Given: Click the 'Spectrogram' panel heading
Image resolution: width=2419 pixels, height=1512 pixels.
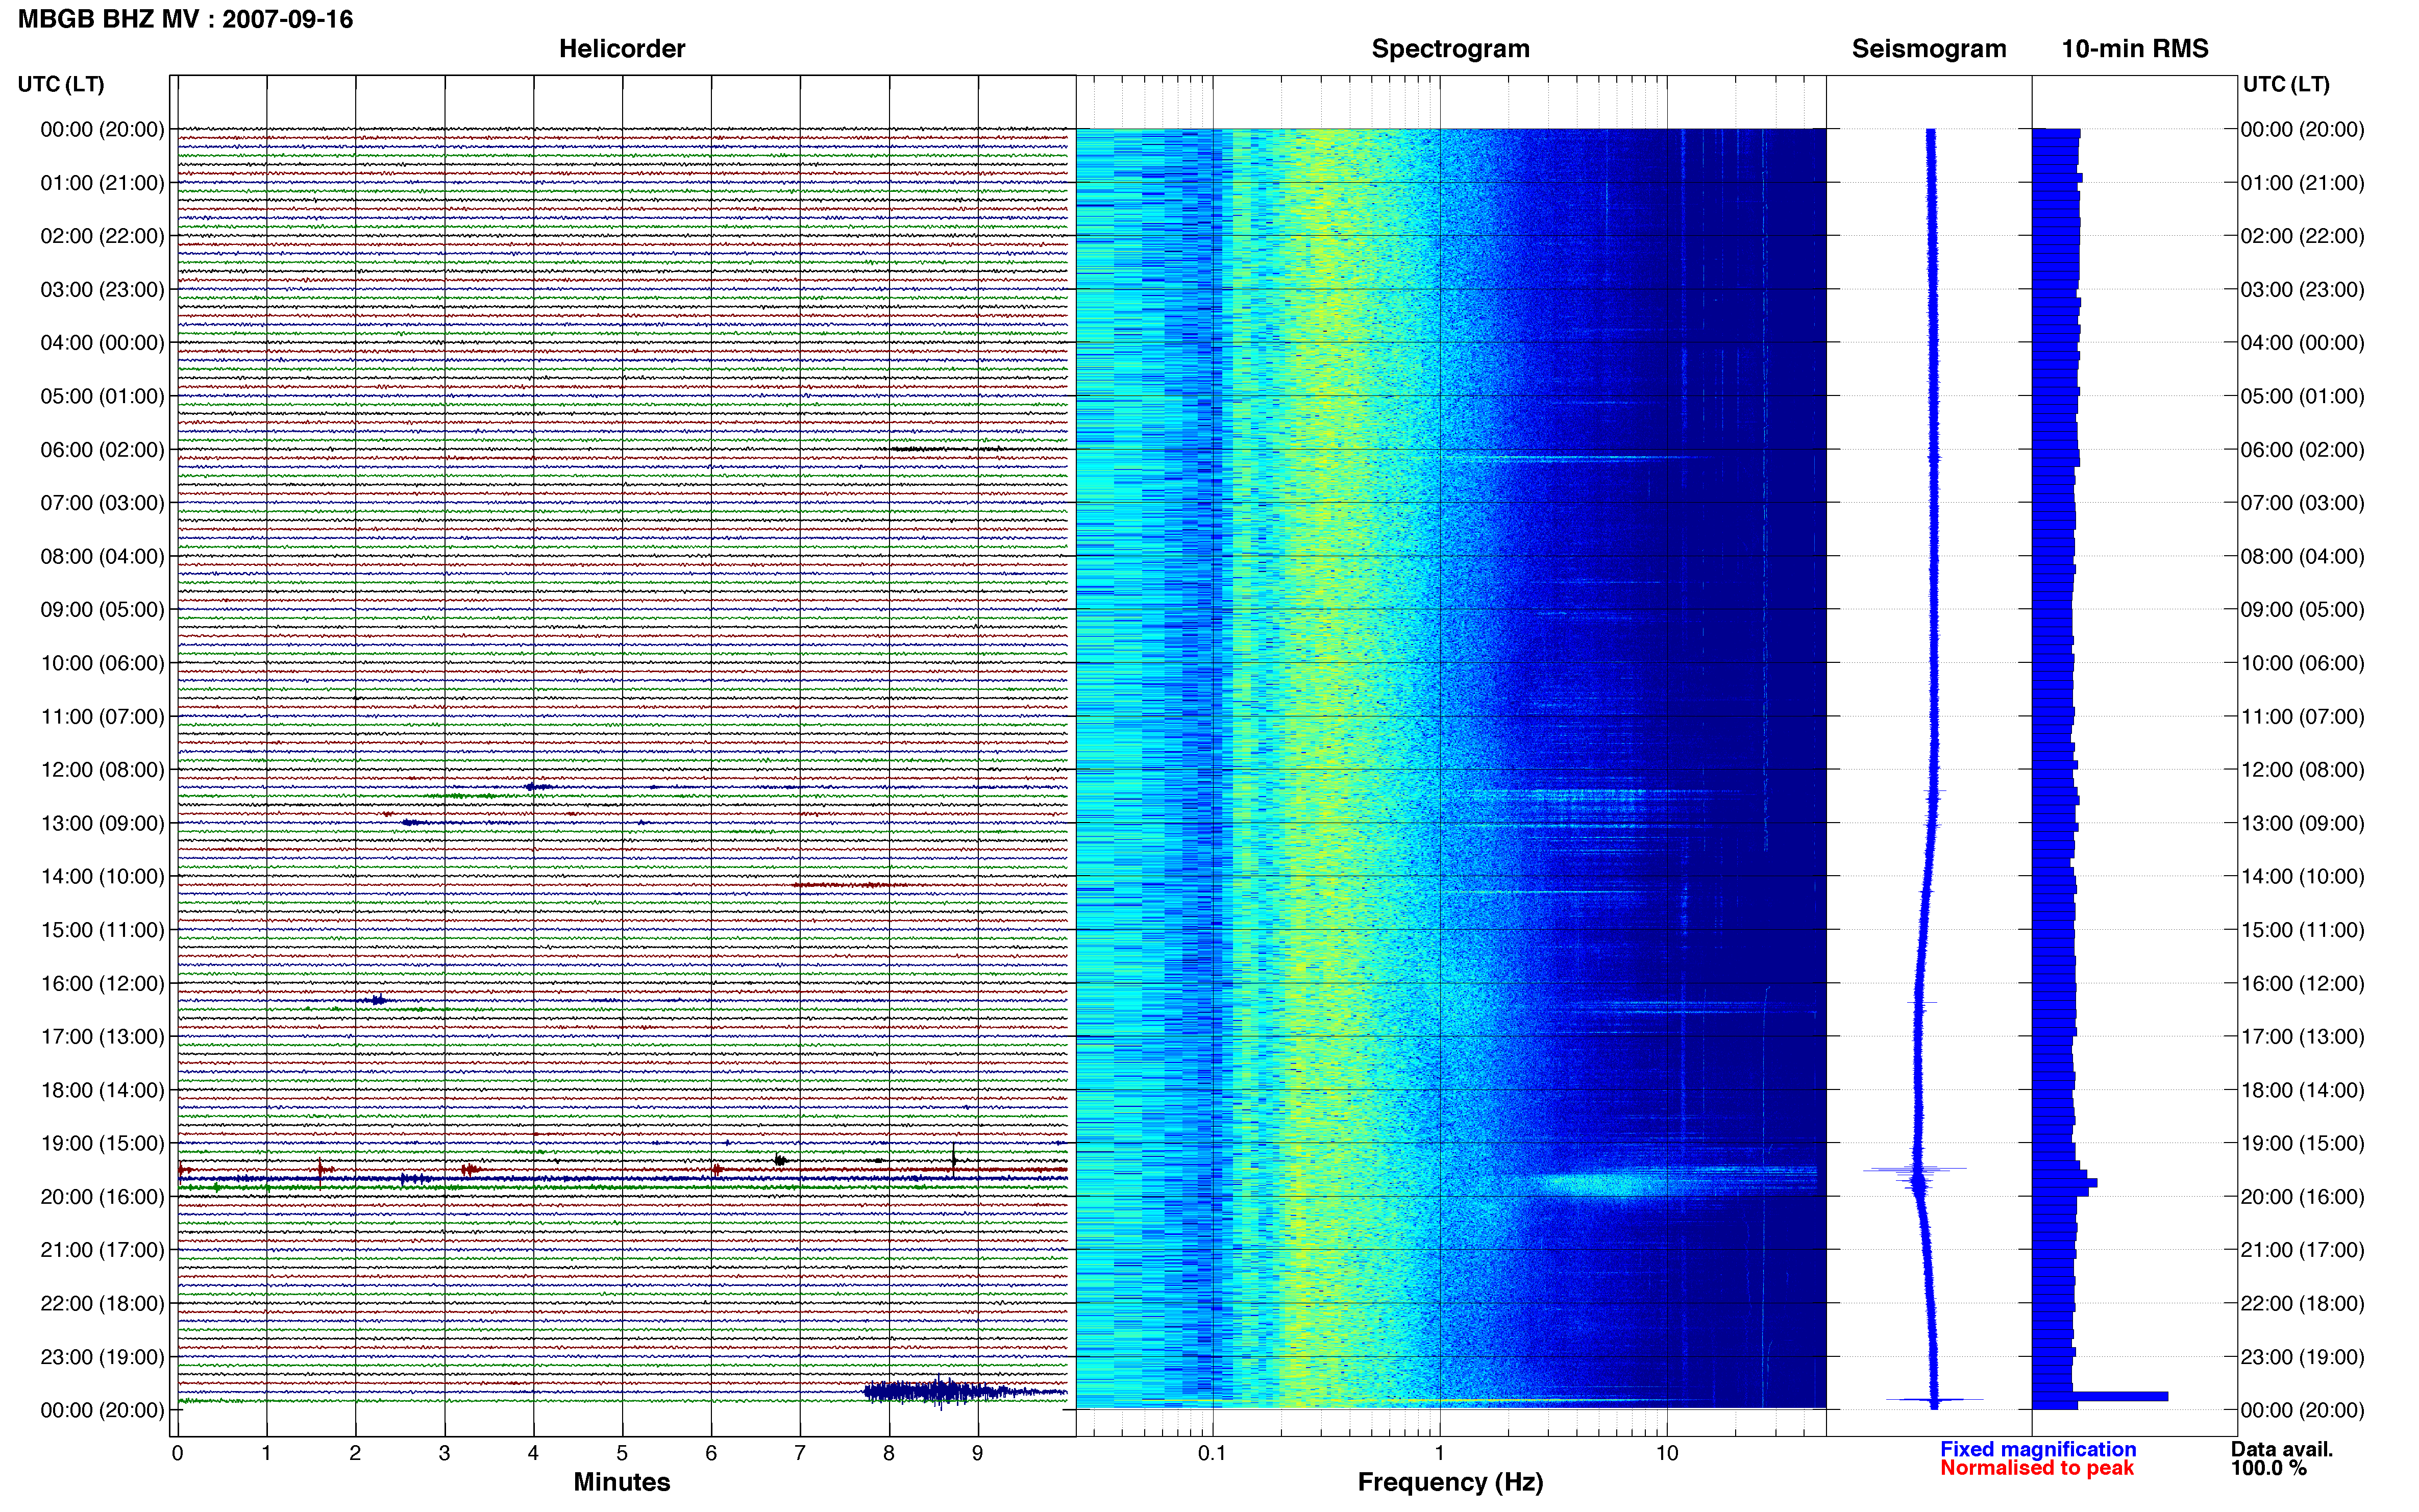Looking at the screenshot, I should 1450,49.
